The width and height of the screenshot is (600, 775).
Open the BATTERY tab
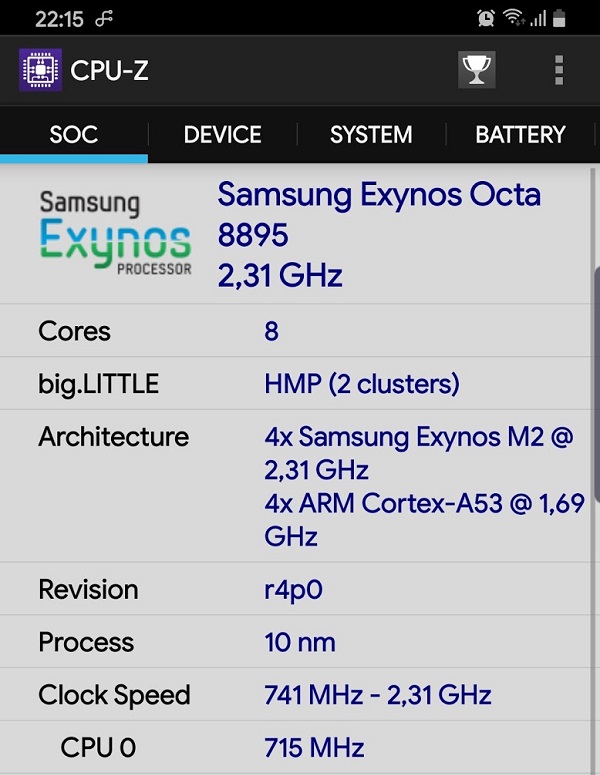pyautogui.click(x=520, y=135)
